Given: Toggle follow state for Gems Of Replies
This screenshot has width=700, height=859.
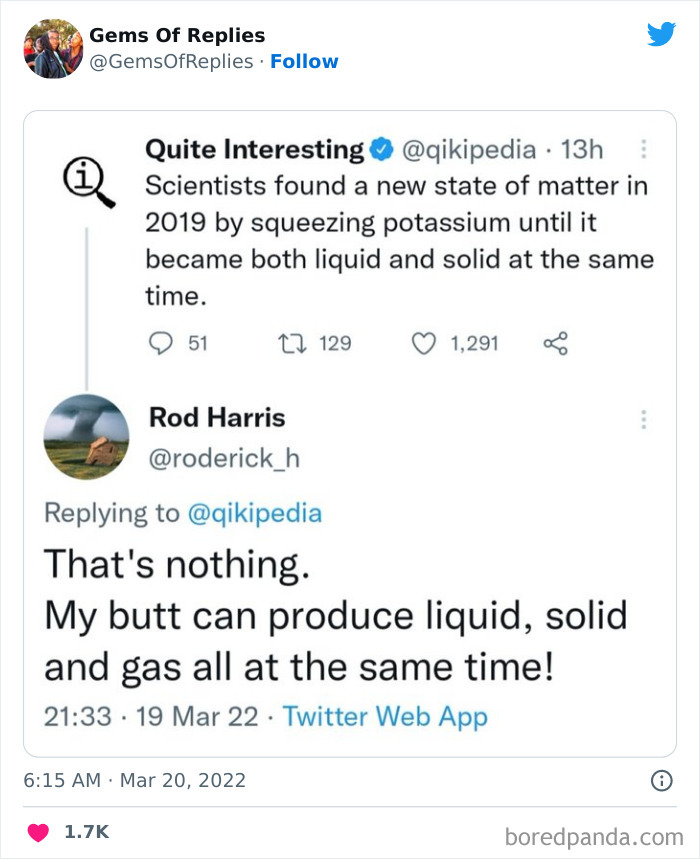Looking at the screenshot, I should point(305,61).
